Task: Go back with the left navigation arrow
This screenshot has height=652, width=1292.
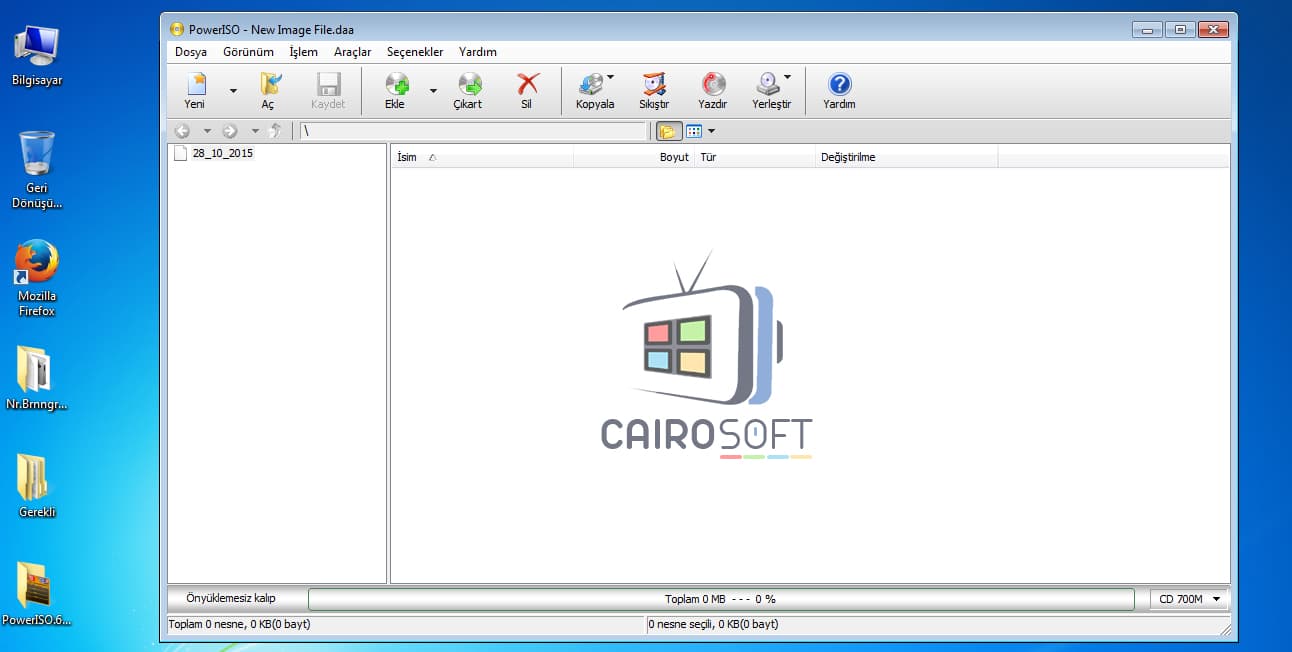Action: click(x=182, y=131)
